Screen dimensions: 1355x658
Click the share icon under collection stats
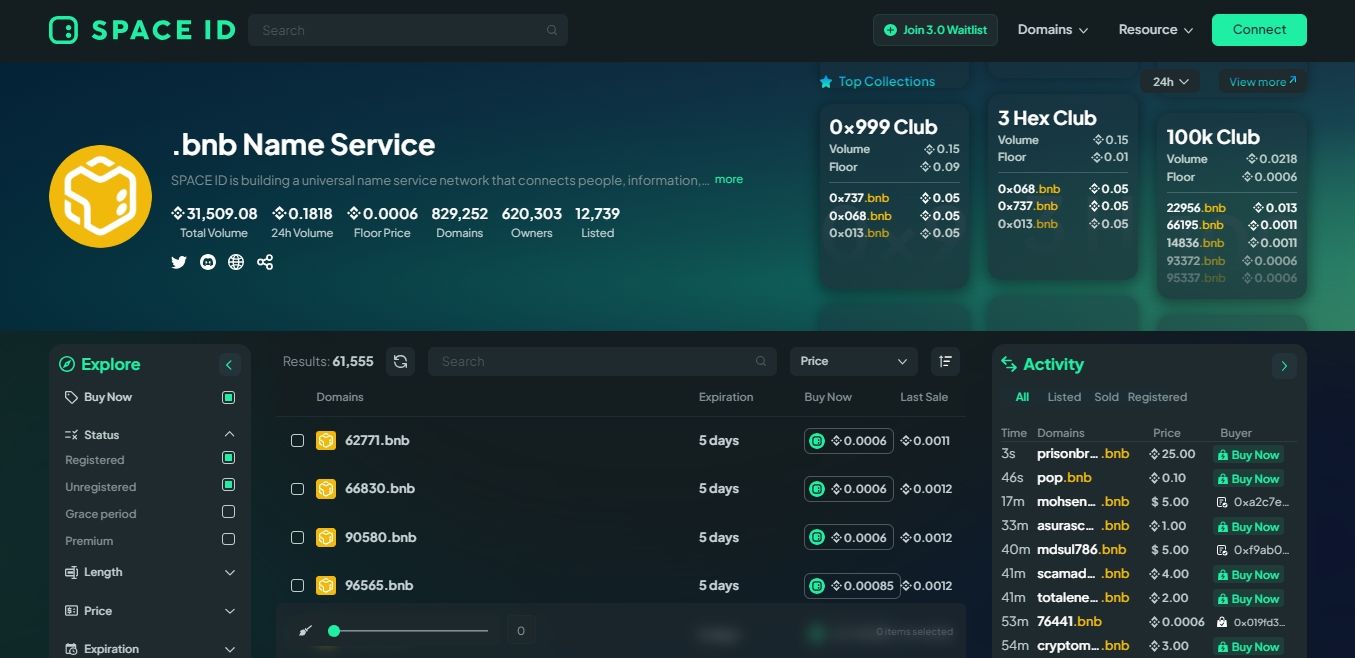265,262
